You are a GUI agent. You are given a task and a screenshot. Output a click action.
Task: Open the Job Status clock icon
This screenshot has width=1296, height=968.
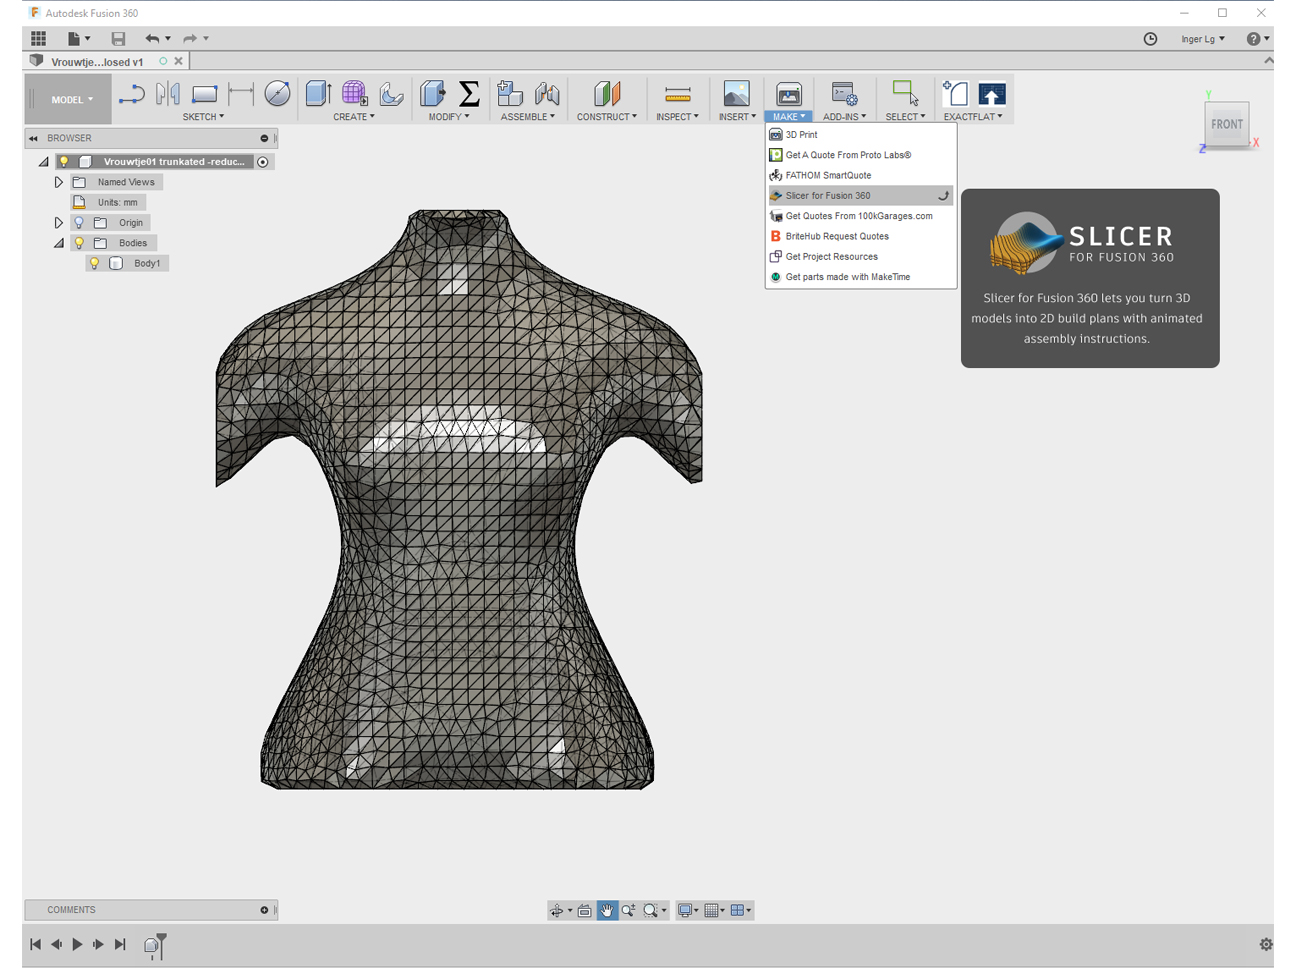tap(1150, 39)
